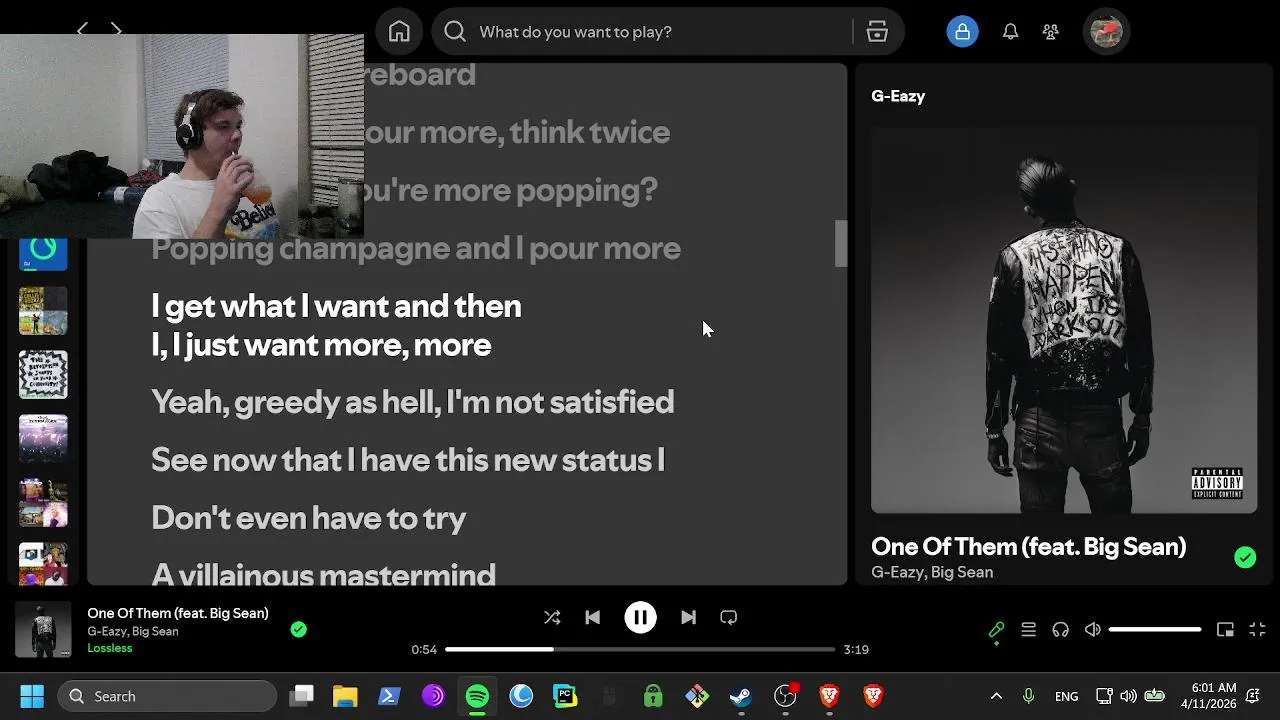Seek on the song progress bar
The width and height of the screenshot is (1280, 720).
[x=640, y=649]
